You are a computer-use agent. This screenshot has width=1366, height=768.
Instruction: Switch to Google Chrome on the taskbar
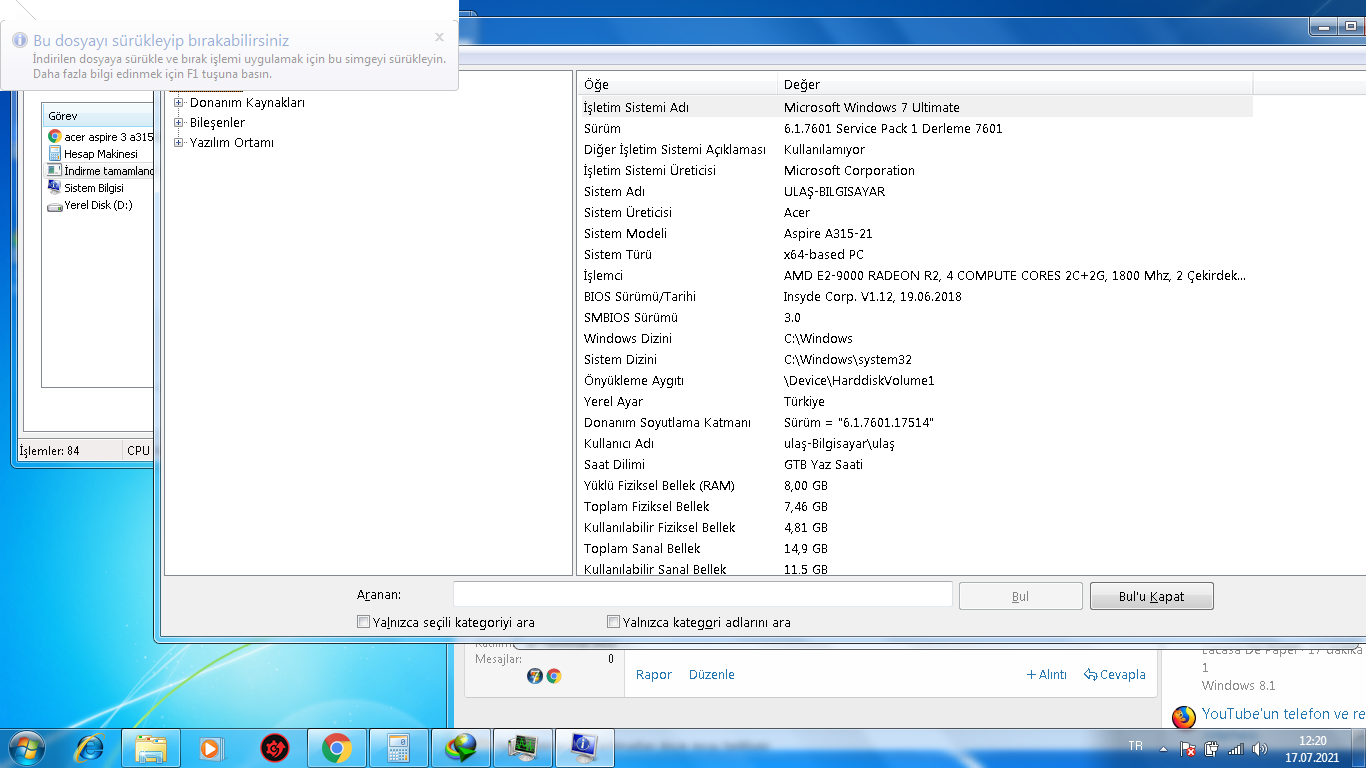tap(336, 748)
